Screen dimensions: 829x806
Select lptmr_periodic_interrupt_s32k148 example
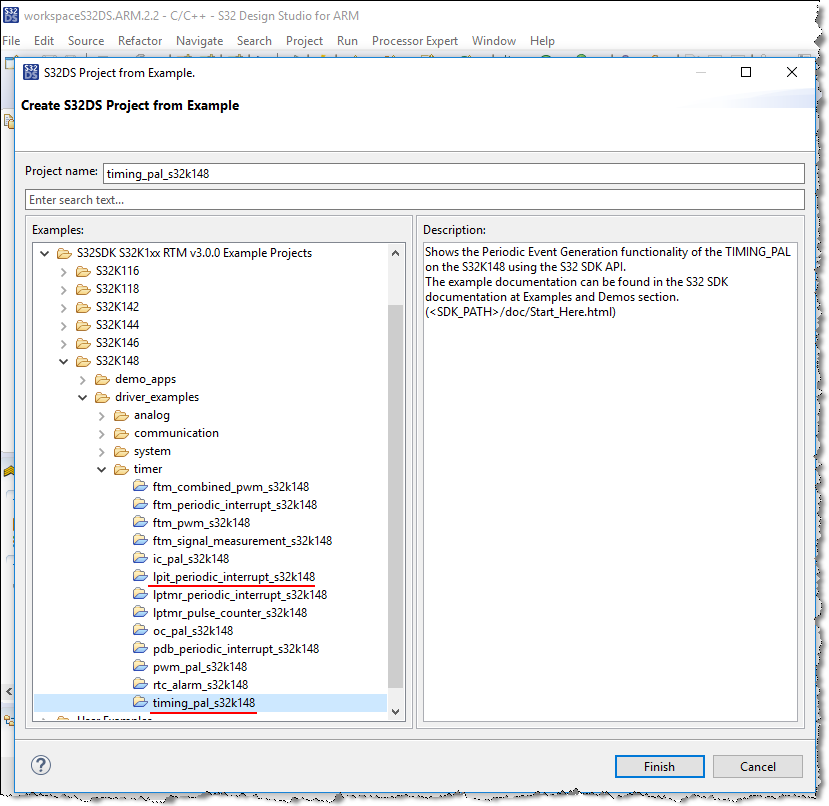tap(240, 594)
